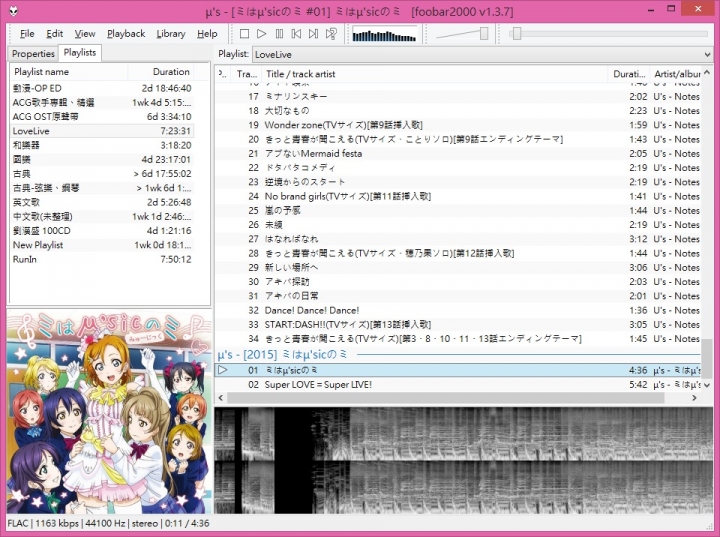Select the ACG OST原聲帶 playlist
The width and height of the screenshot is (720, 537).
coord(102,117)
